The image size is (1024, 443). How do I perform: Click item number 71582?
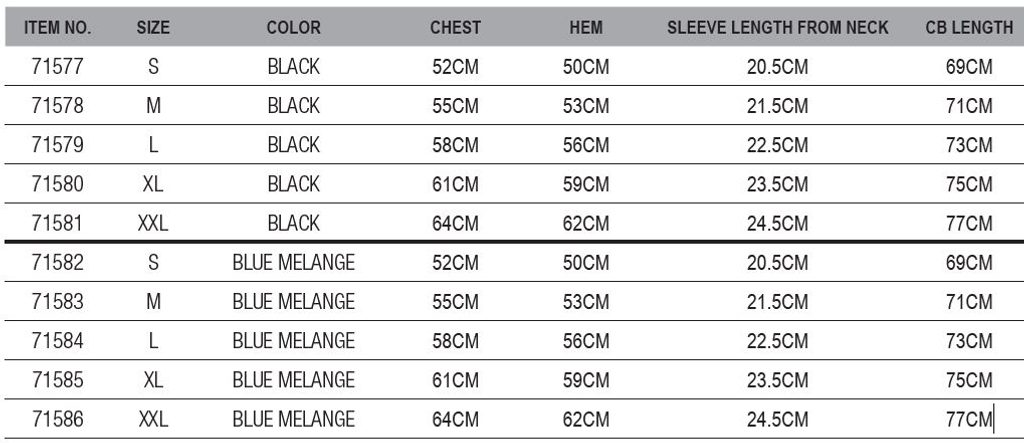point(57,263)
